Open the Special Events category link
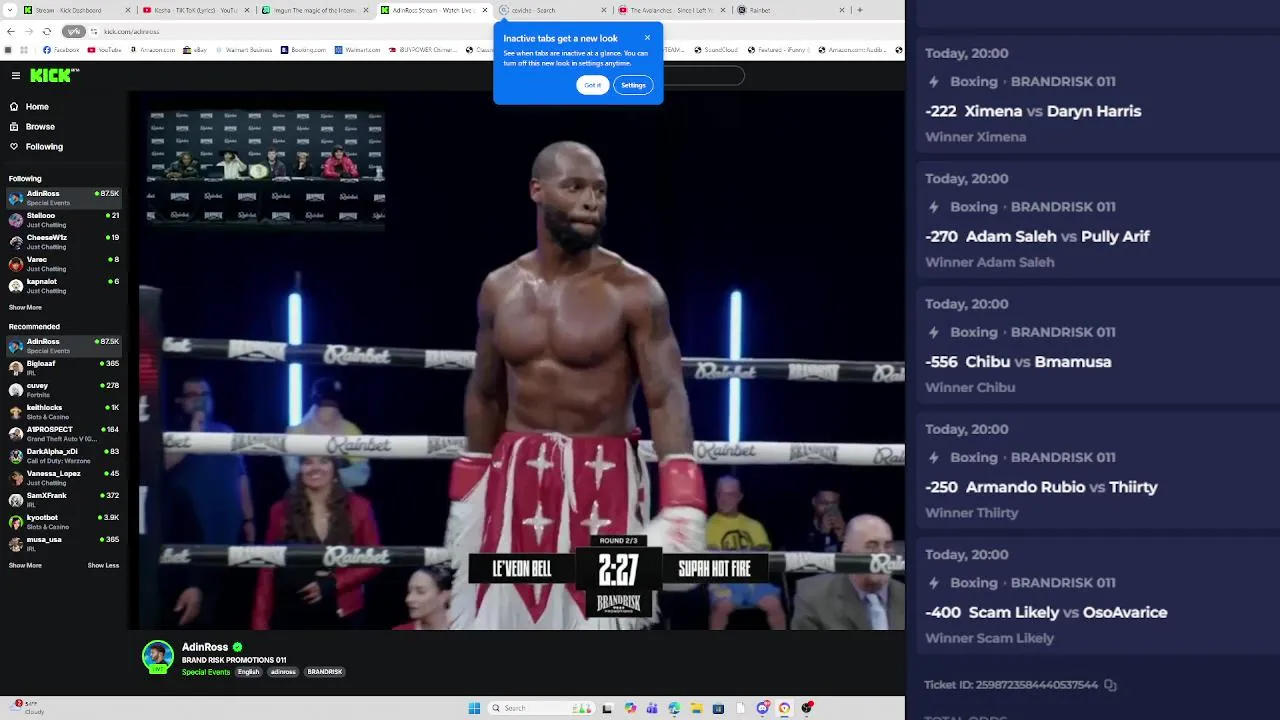The image size is (1280, 720). point(206,672)
